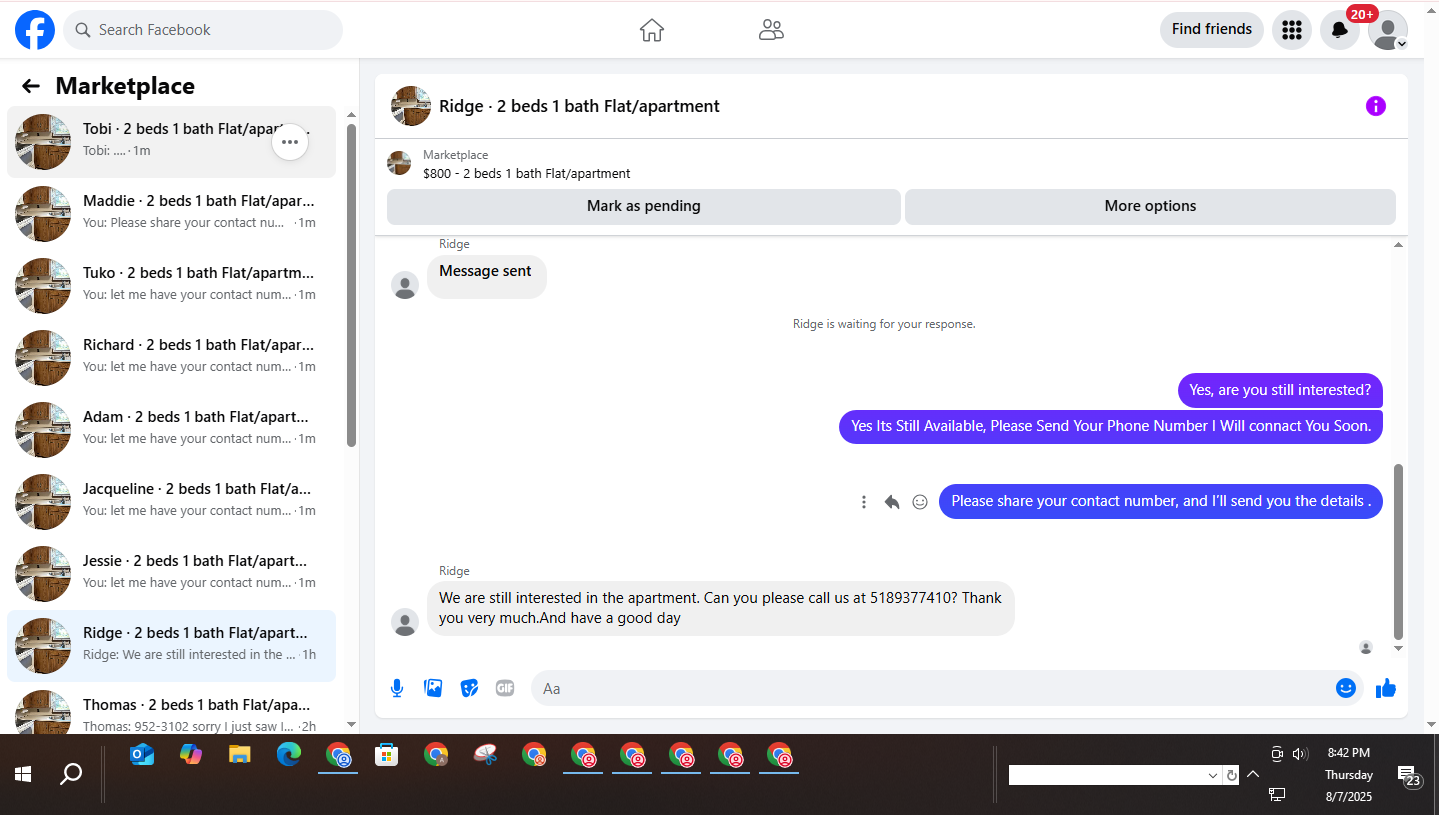1439x815 pixels.
Task: Open the GIF picker
Action: pyautogui.click(x=505, y=688)
